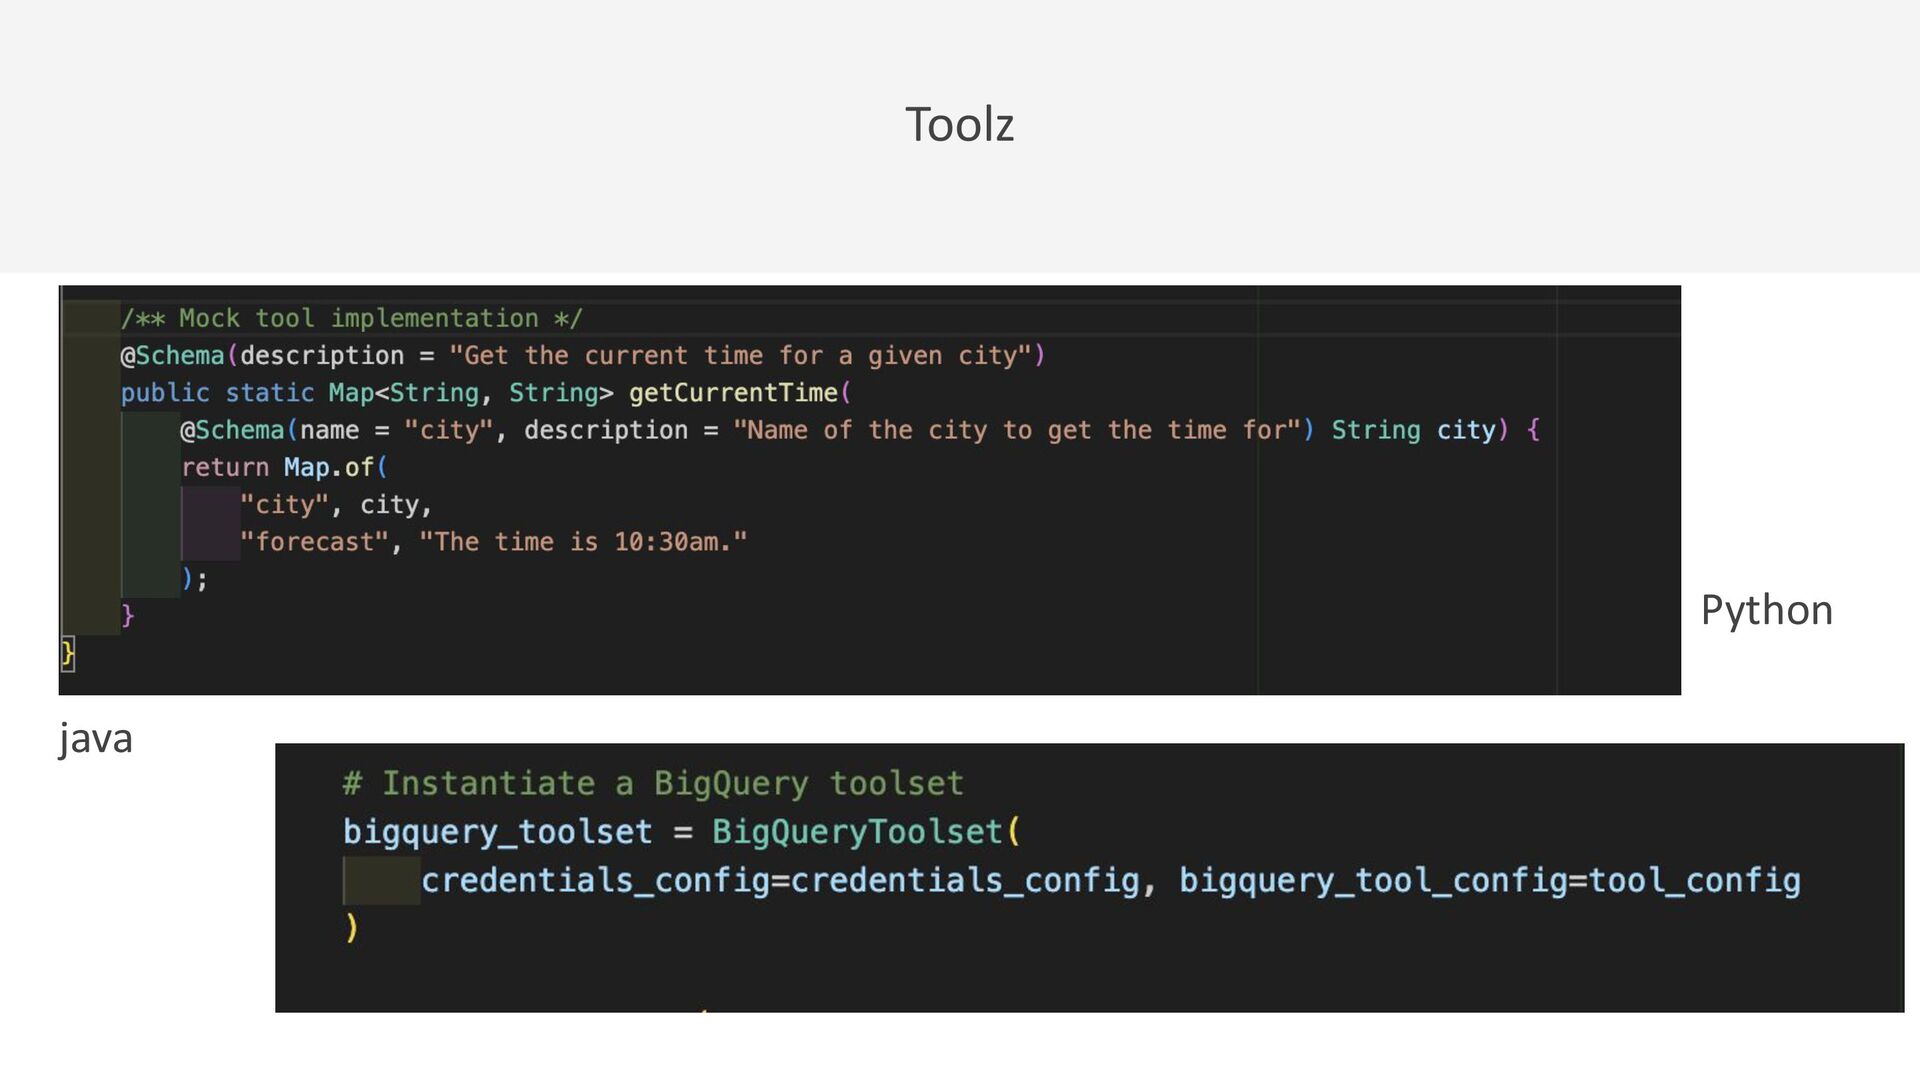This screenshot has height=1080, width=1920.
Task: Click the "Name of the city" description string
Action: pos(1016,430)
